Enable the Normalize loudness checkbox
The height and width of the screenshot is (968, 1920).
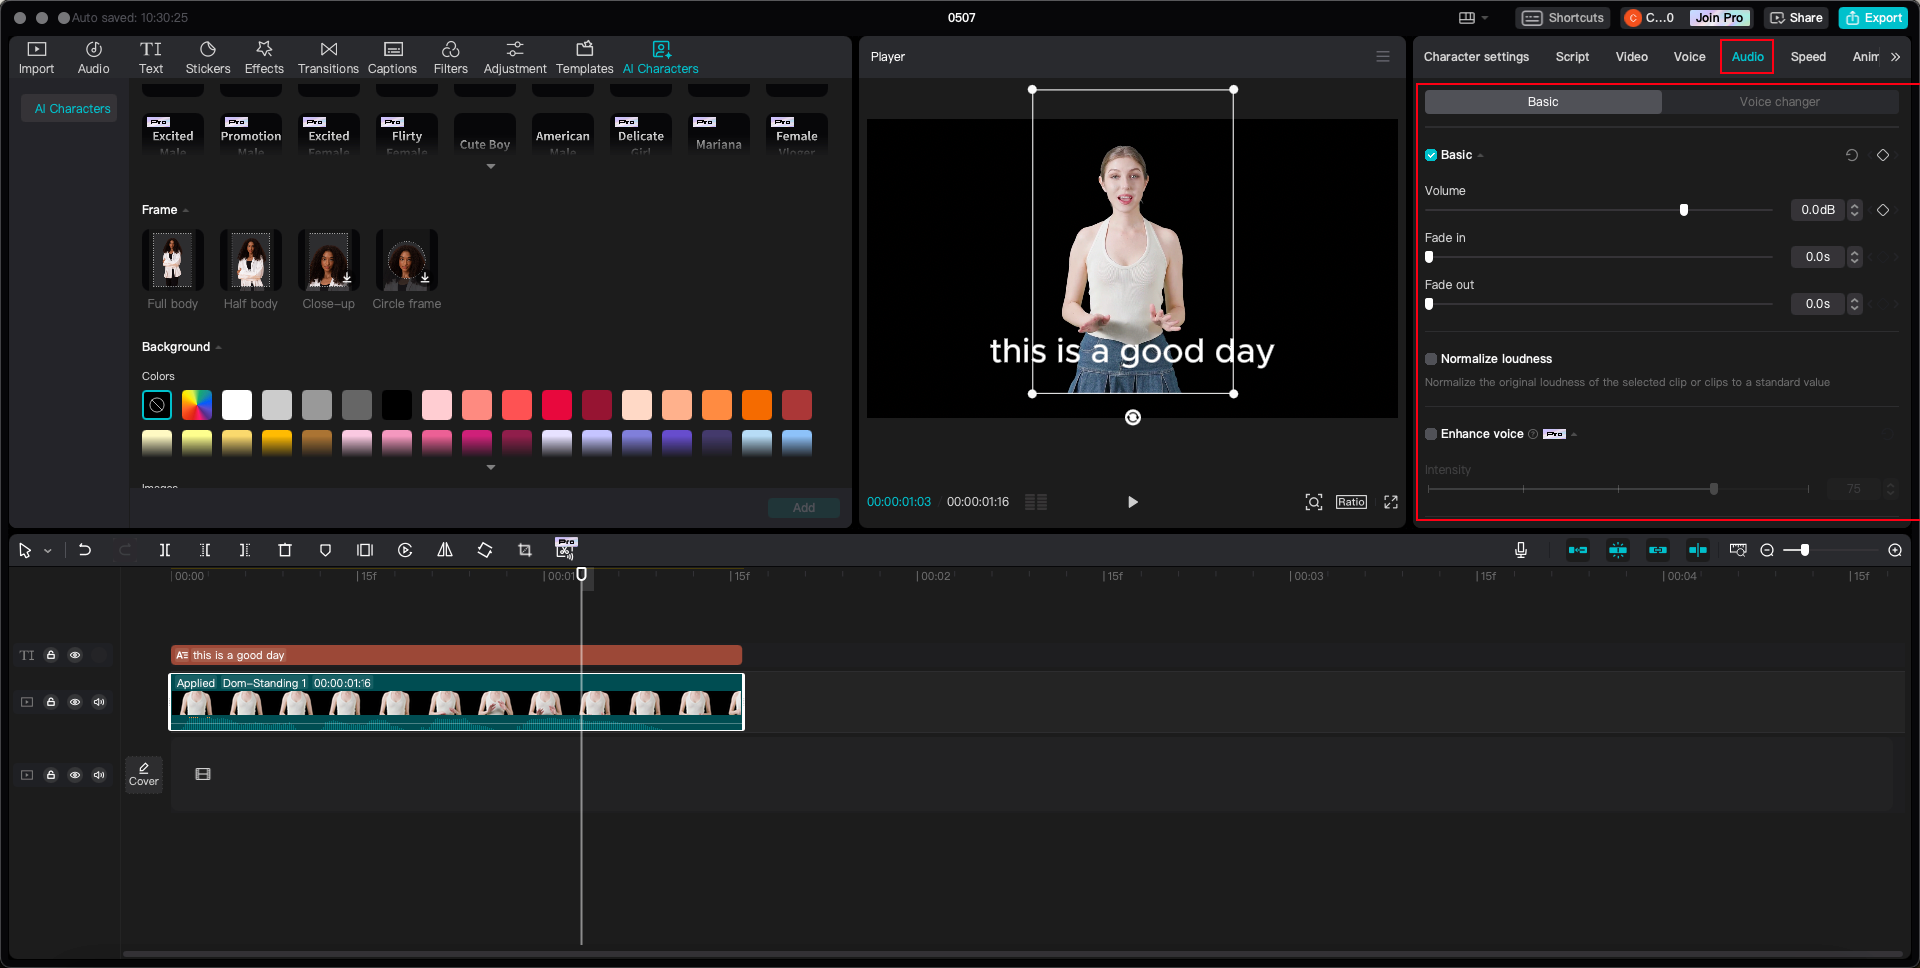(1430, 358)
